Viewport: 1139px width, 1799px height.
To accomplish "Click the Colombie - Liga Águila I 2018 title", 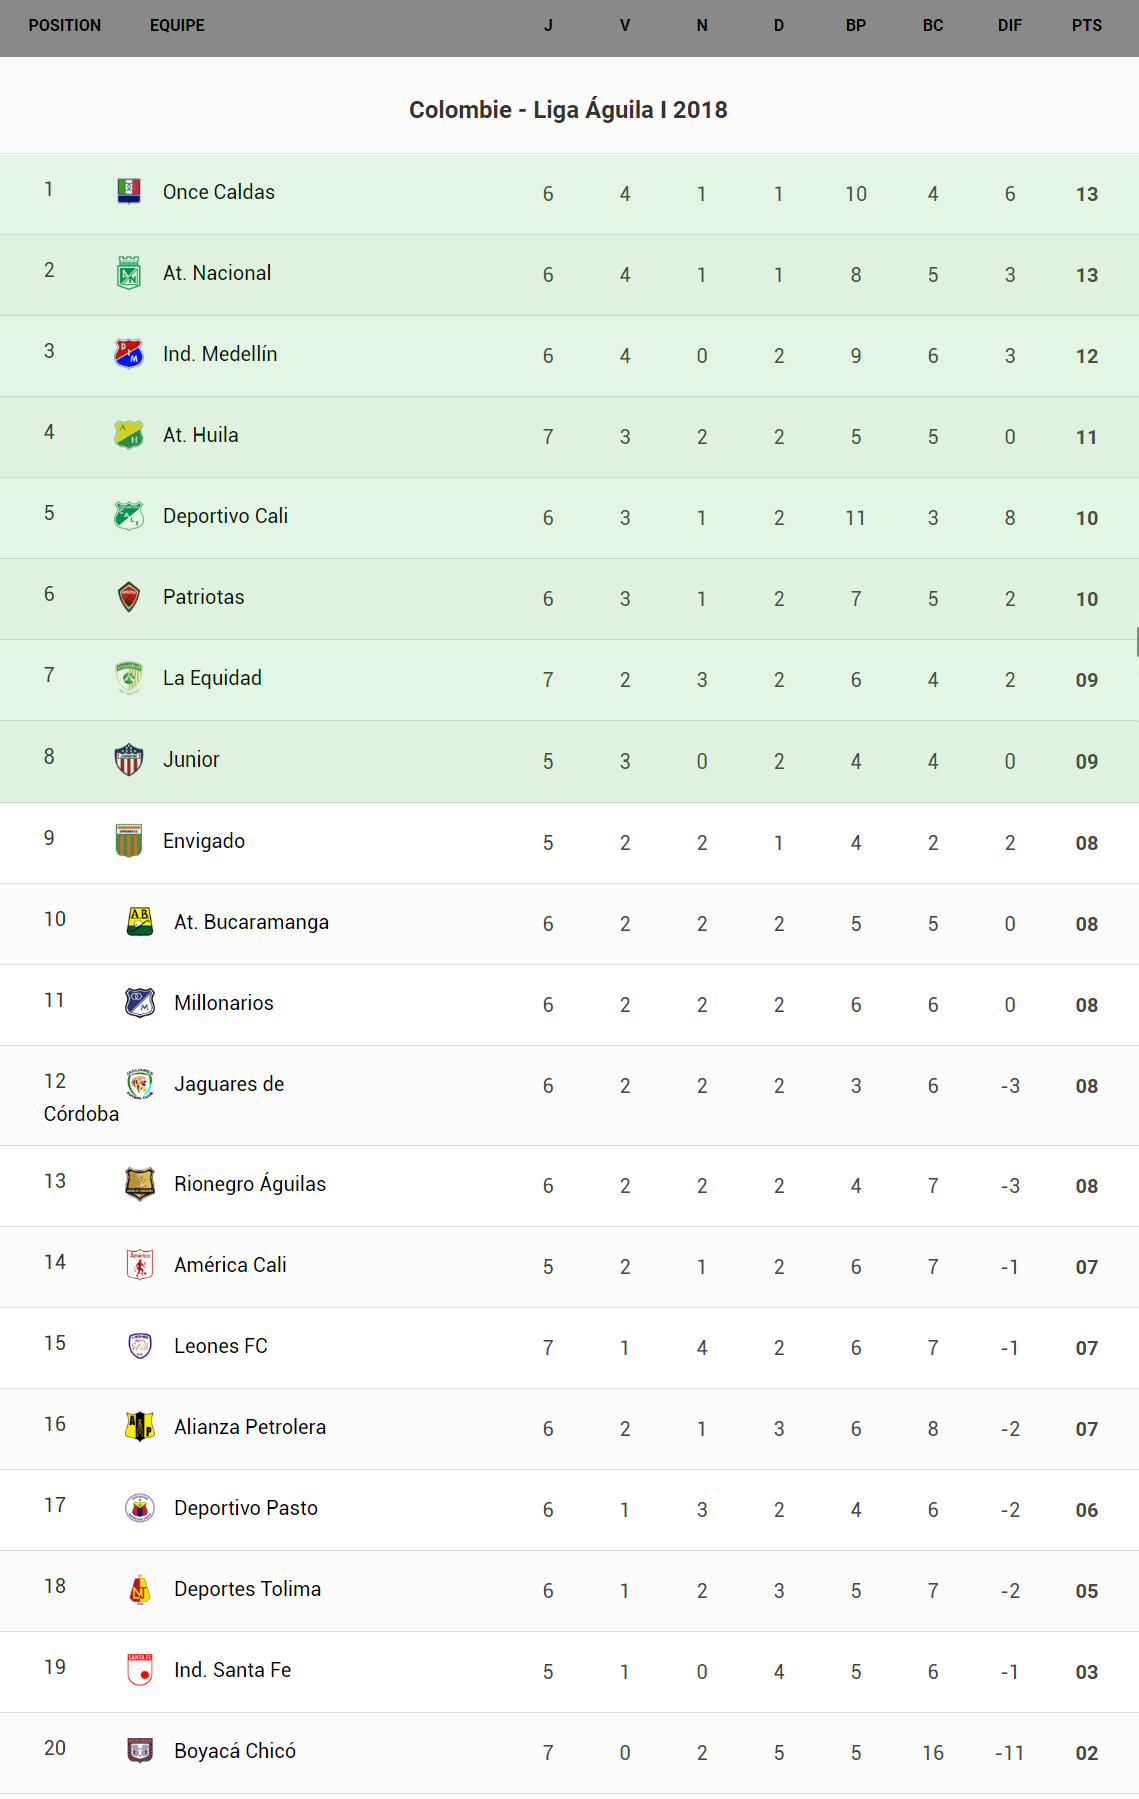I will [x=568, y=110].
